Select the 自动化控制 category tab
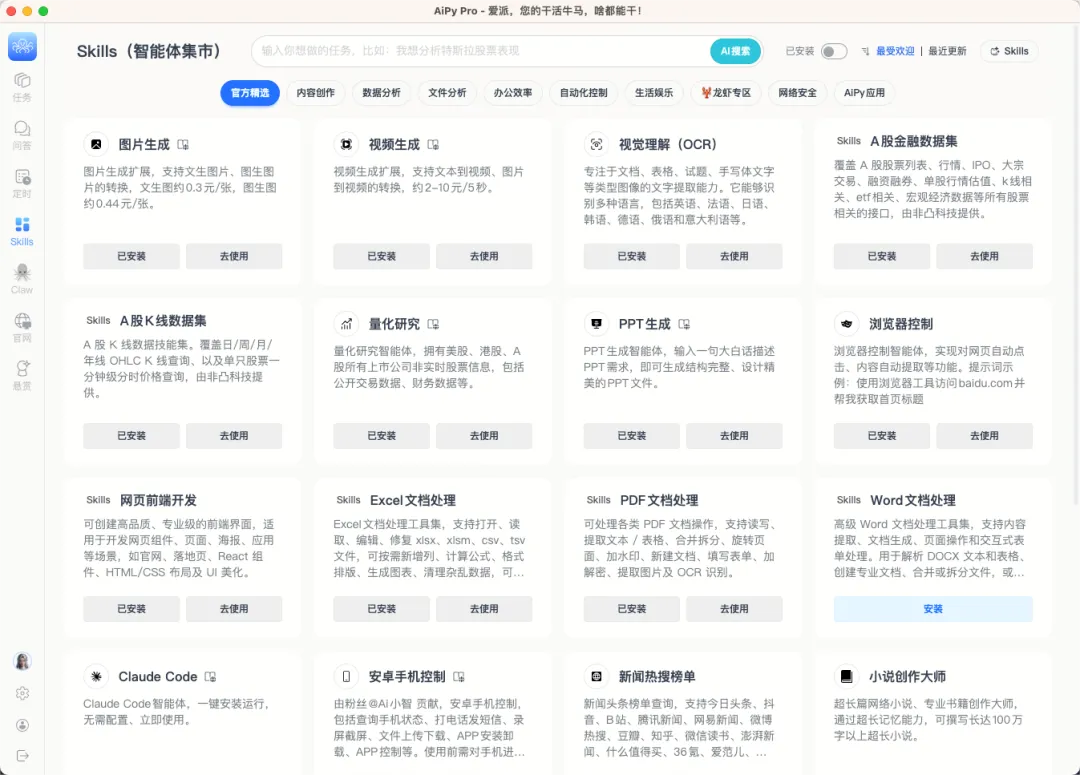This screenshot has width=1080, height=775. coord(583,93)
